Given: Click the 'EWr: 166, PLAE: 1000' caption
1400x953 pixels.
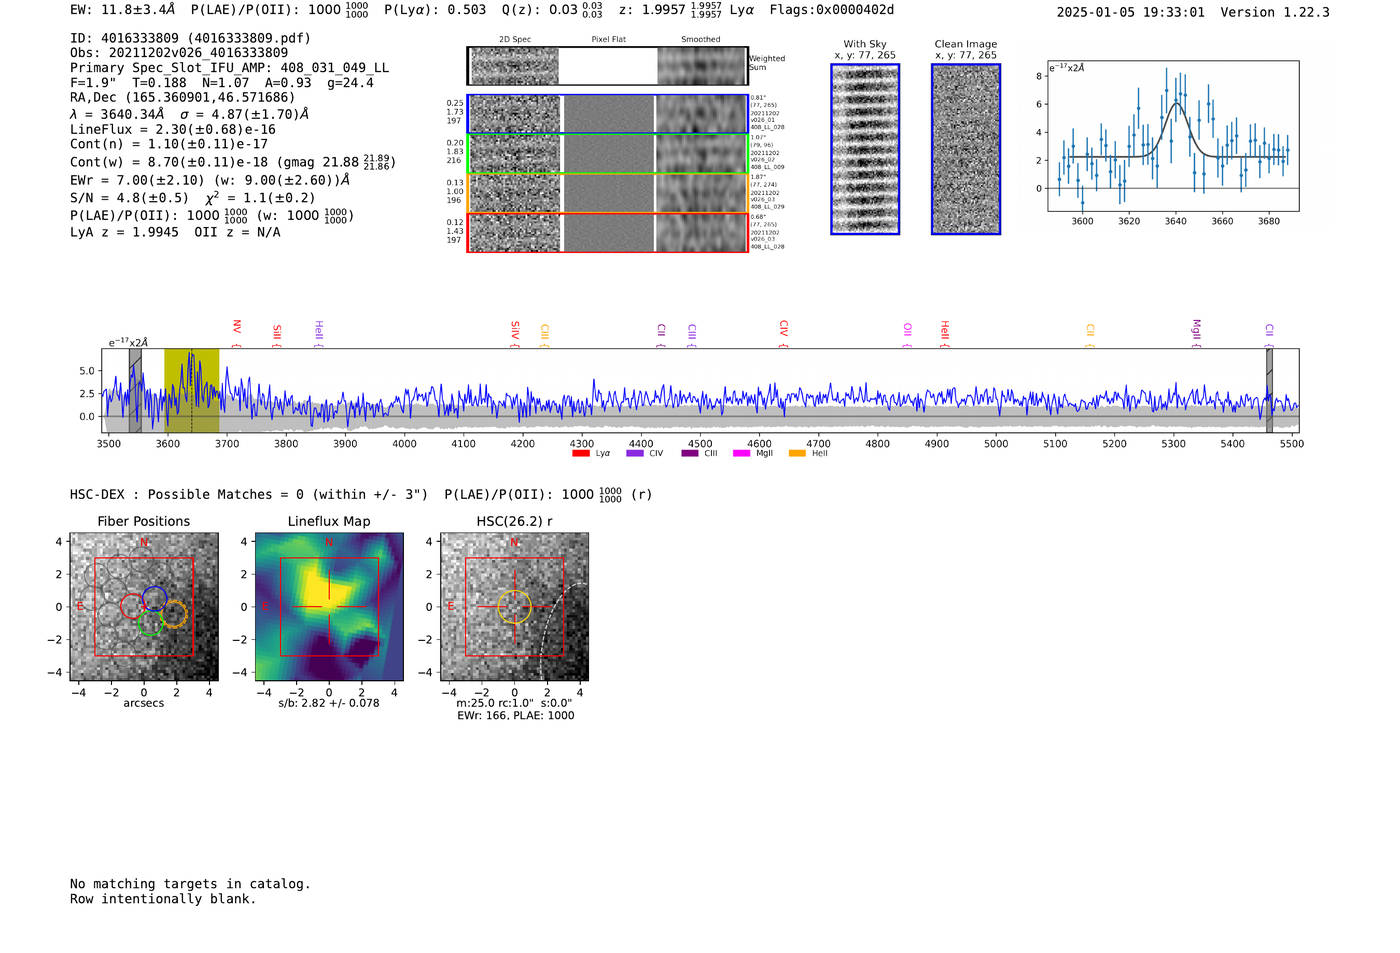Looking at the screenshot, I should pyautogui.click(x=516, y=716).
